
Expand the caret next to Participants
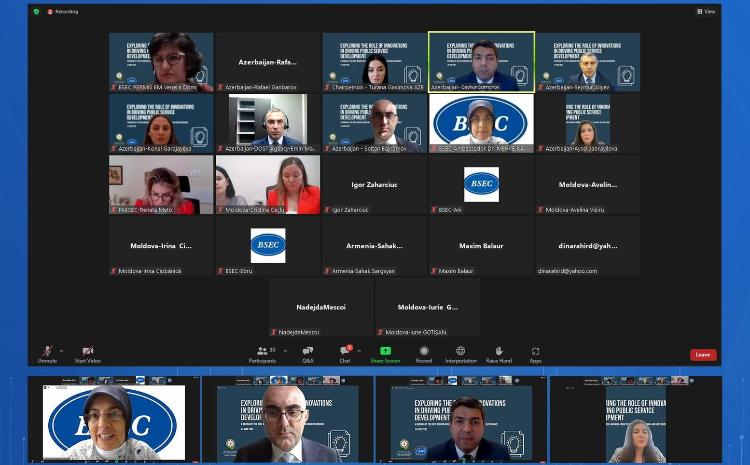(x=286, y=351)
